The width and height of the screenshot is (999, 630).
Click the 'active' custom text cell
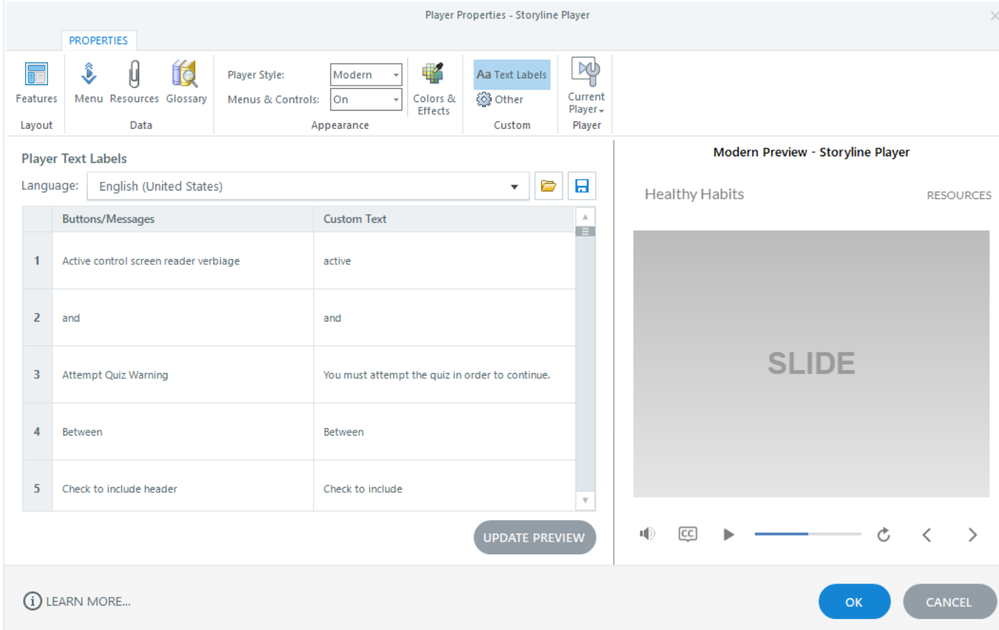444,261
